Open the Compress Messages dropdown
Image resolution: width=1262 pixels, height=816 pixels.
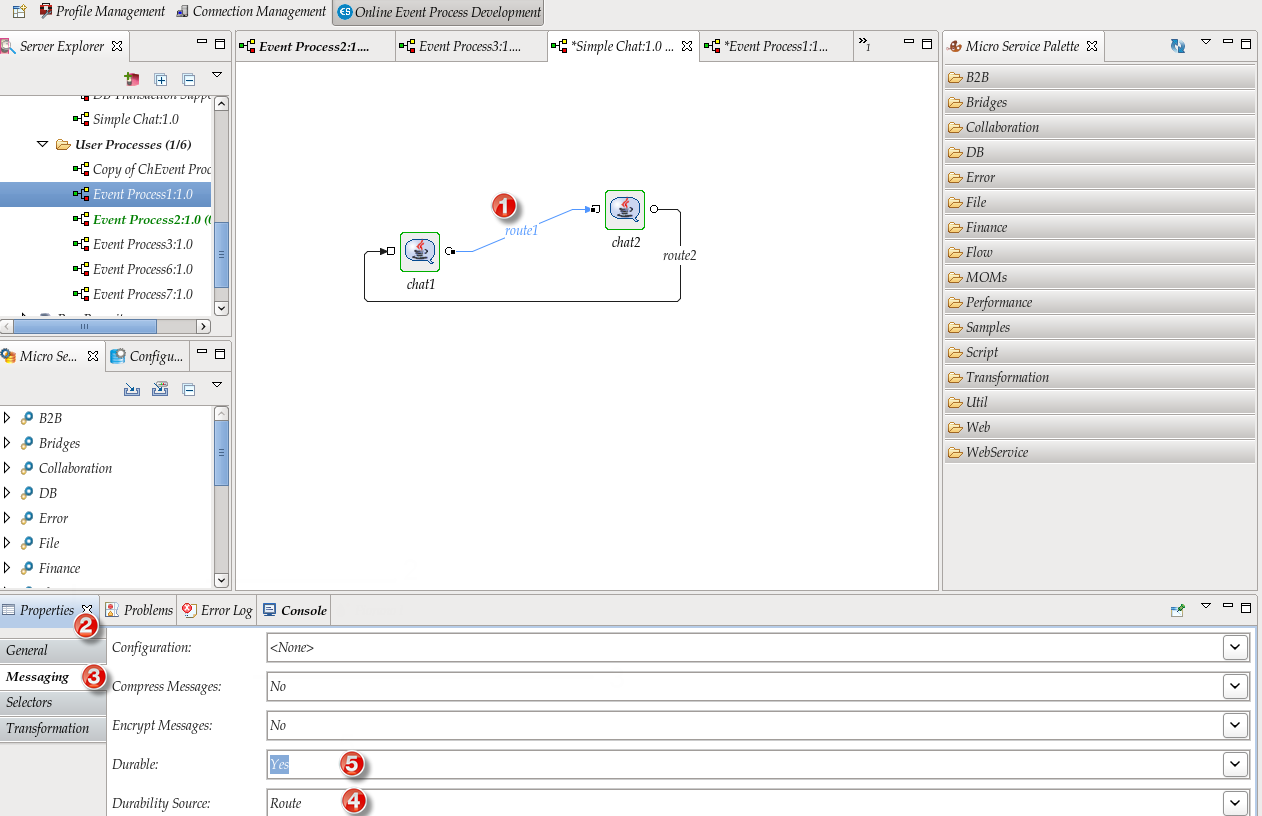[1236, 686]
